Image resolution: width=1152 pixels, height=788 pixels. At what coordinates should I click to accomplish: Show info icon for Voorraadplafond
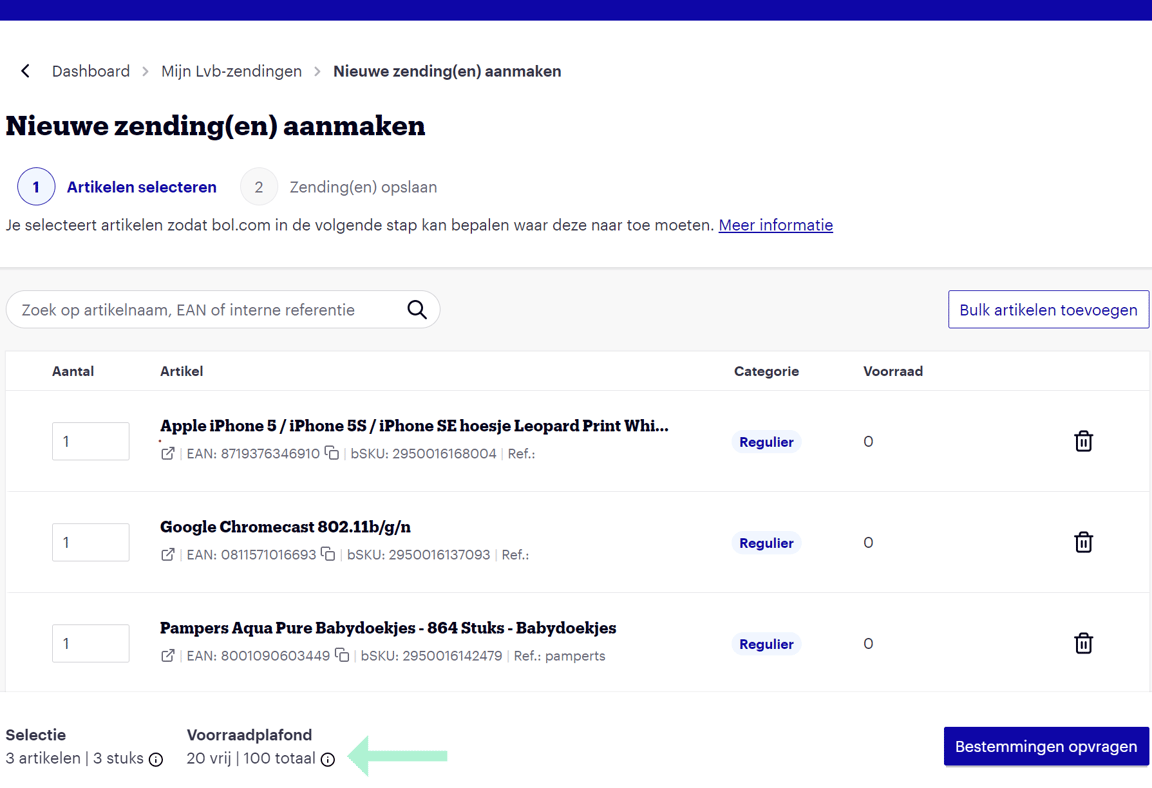coord(327,760)
